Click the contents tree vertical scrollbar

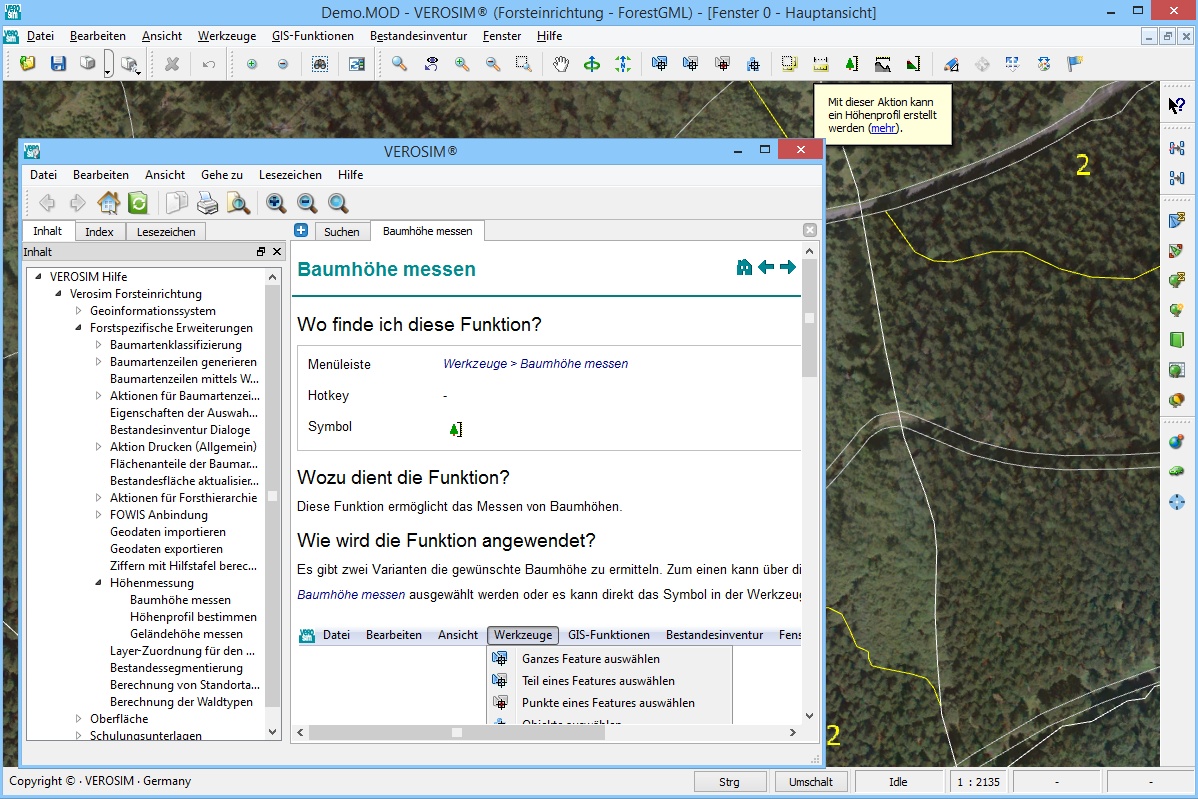(x=273, y=495)
